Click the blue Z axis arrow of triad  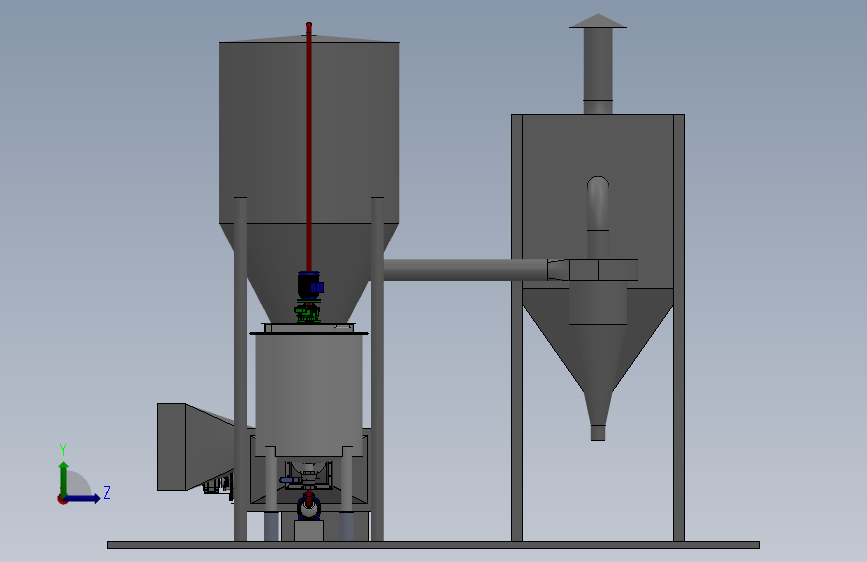(83, 498)
